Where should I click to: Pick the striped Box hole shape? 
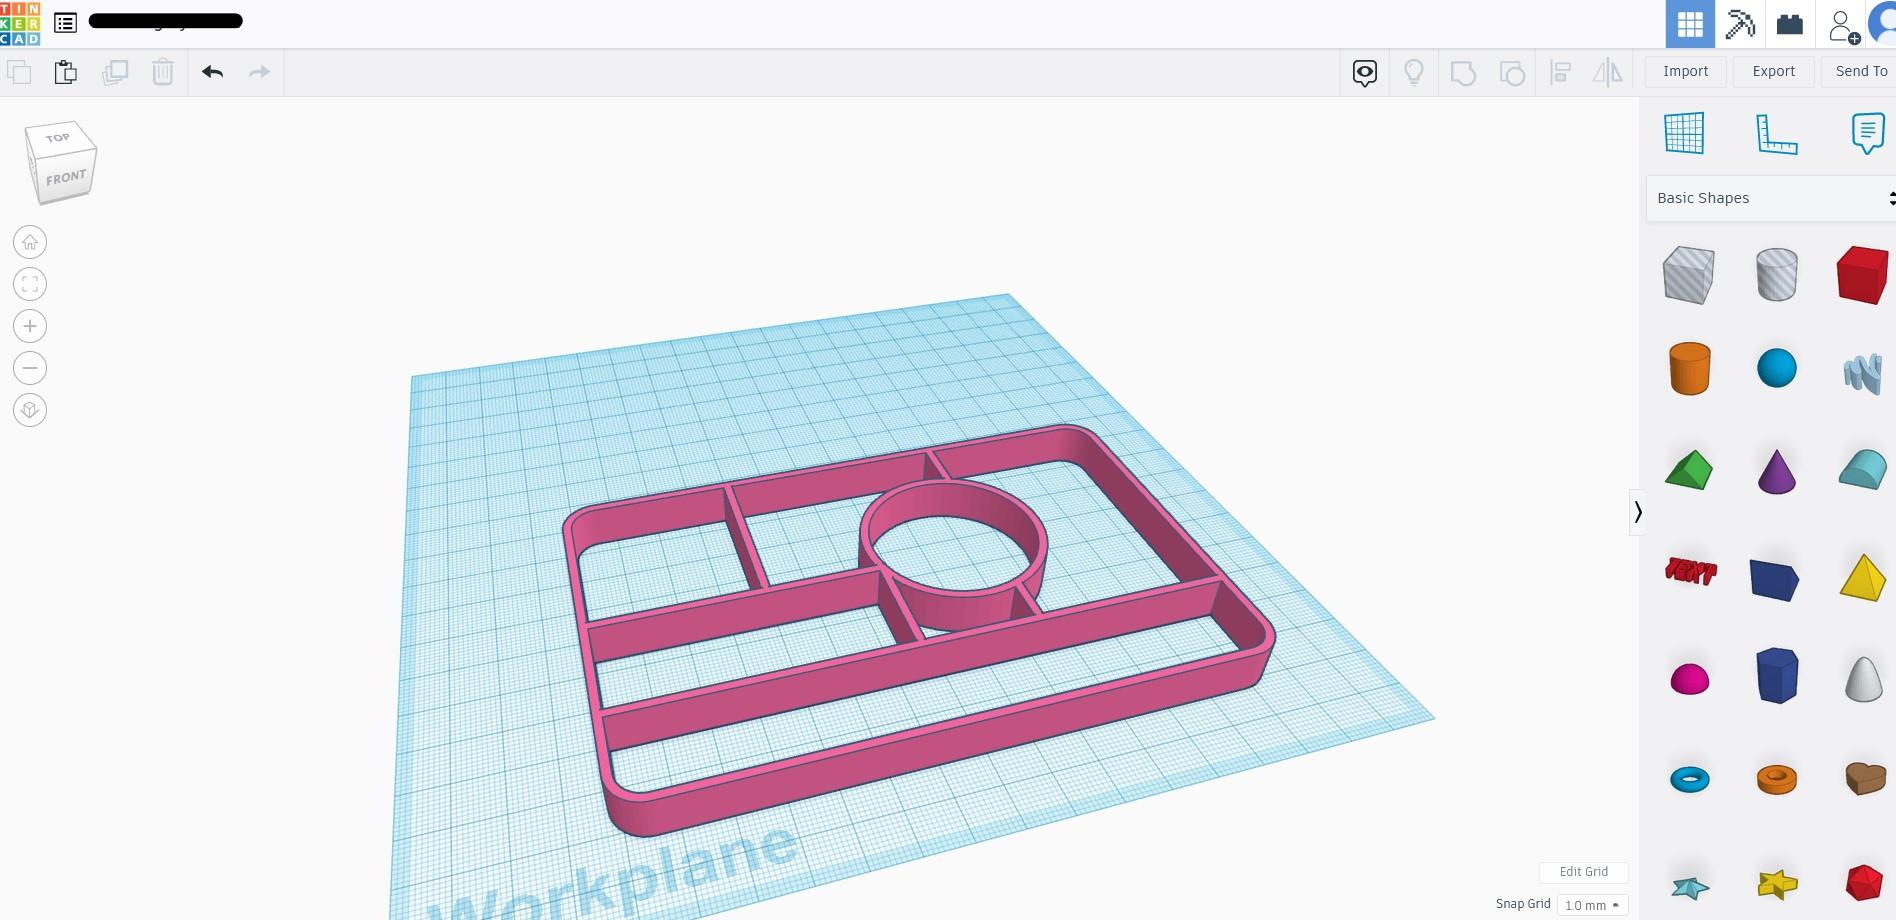[x=1689, y=274]
